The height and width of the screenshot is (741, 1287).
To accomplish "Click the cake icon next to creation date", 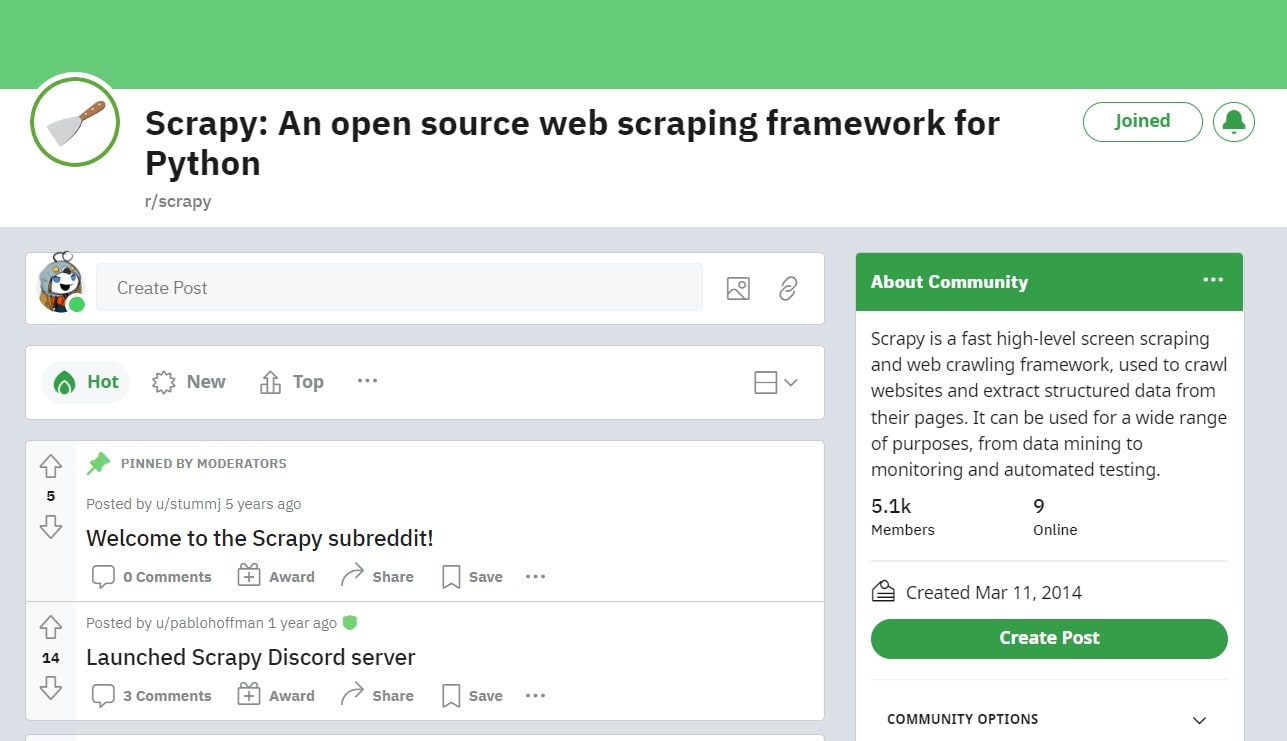I will click(x=883, y=591).
